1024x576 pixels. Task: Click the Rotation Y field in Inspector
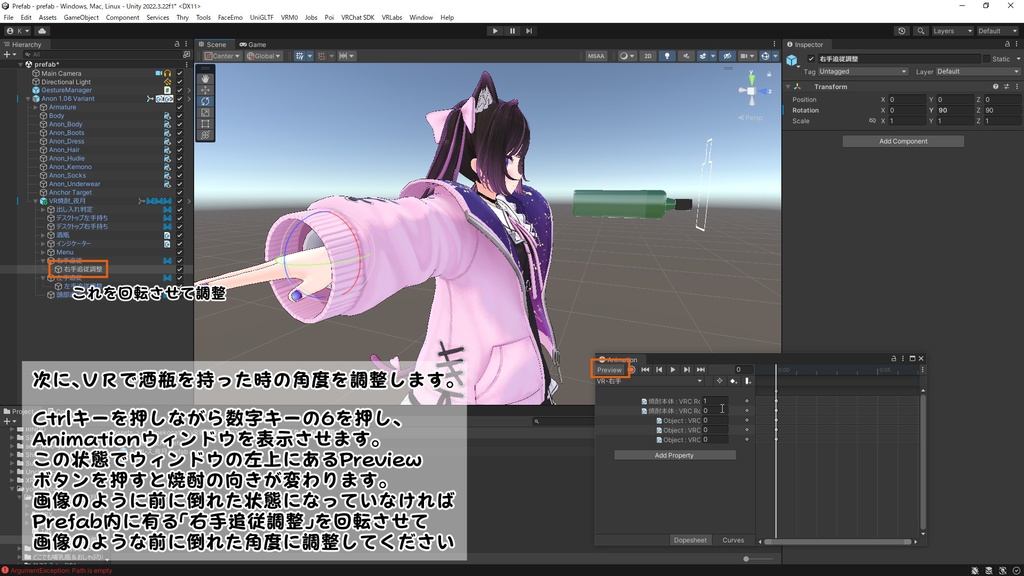pyautogui.click(x=953, y=110)
